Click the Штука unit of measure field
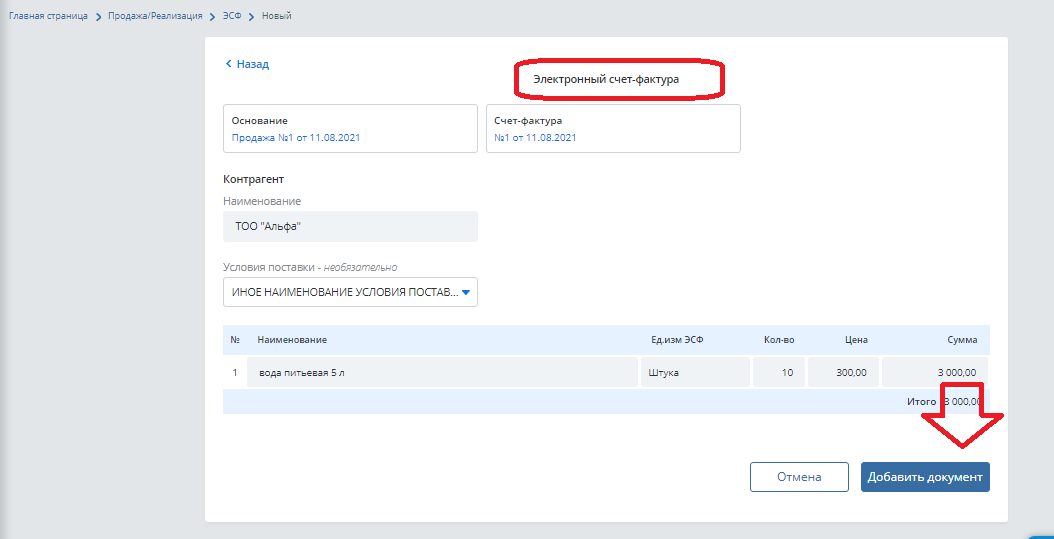 tap(694, 373)
